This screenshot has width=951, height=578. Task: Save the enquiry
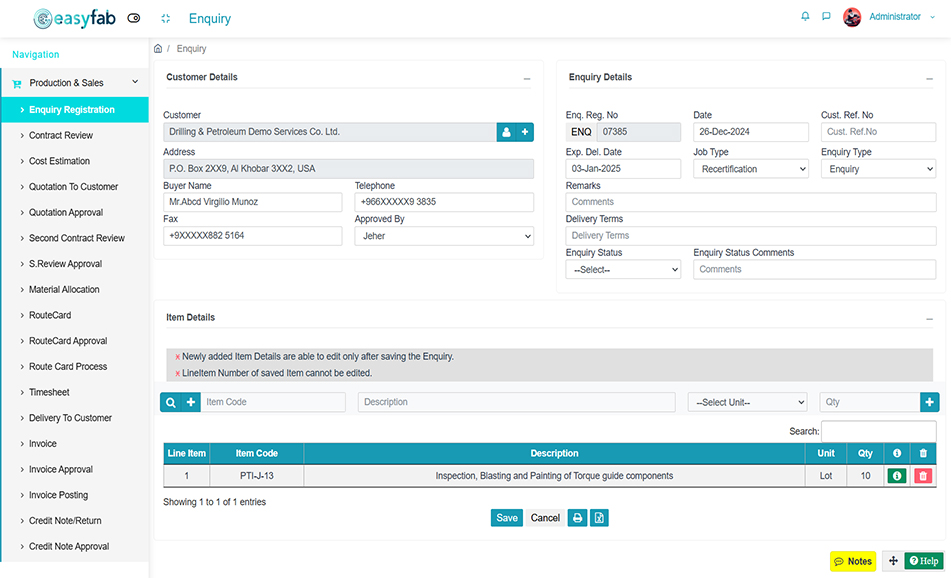pyautogui.click(x=507, y=518)
